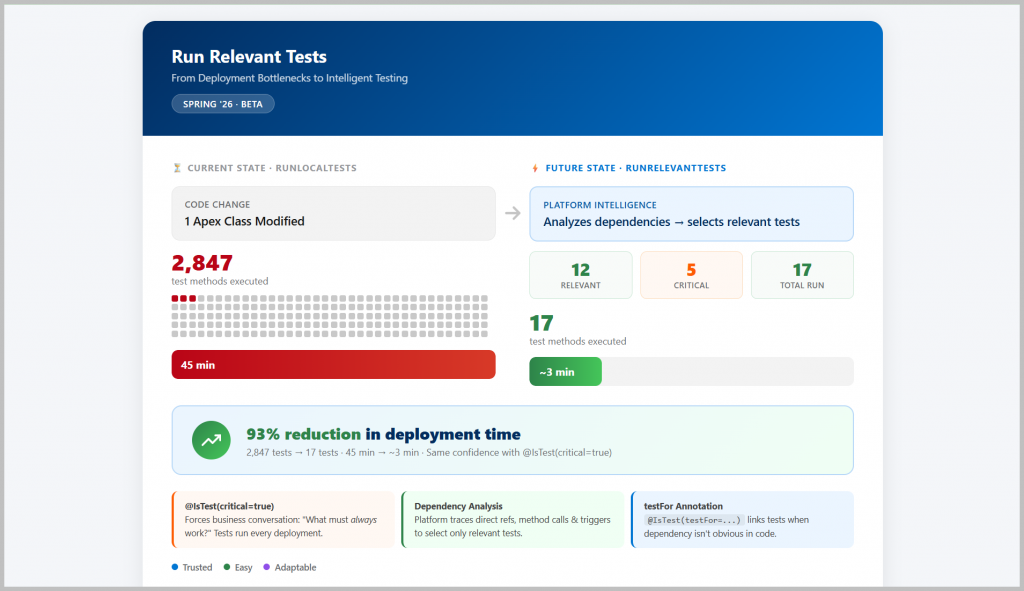The width and height of the screenshot is (1024, 591).
Task: Click the red dots in the test grid
Action: 184,298
